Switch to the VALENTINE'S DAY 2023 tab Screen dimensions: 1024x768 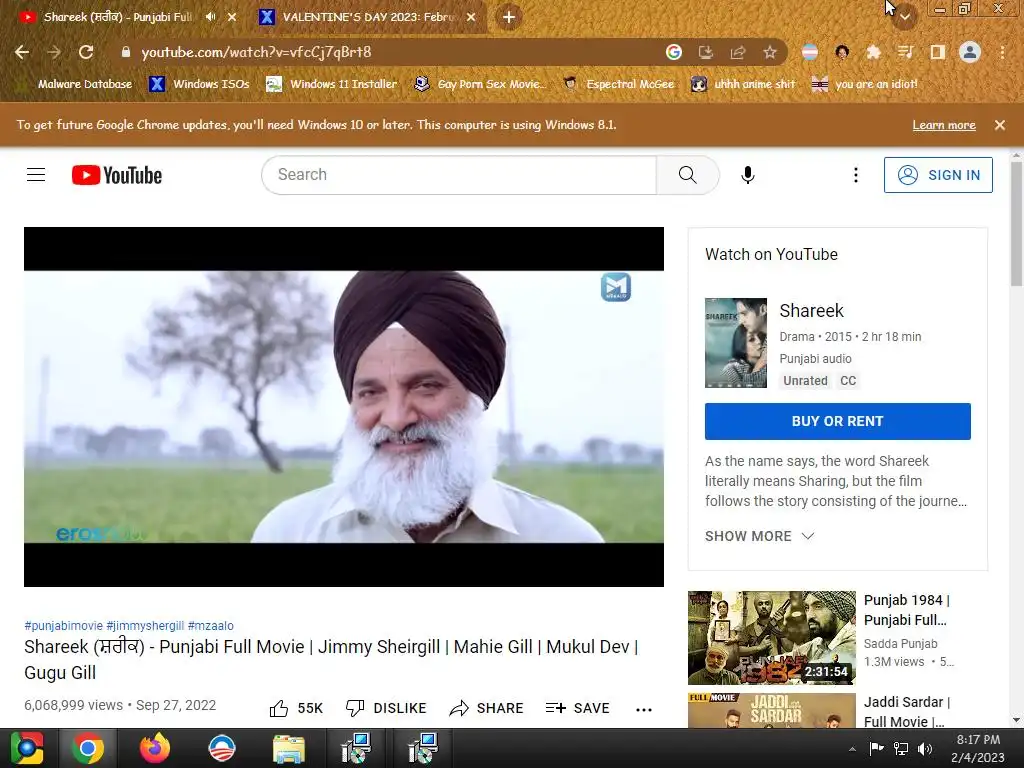point(369,17)
